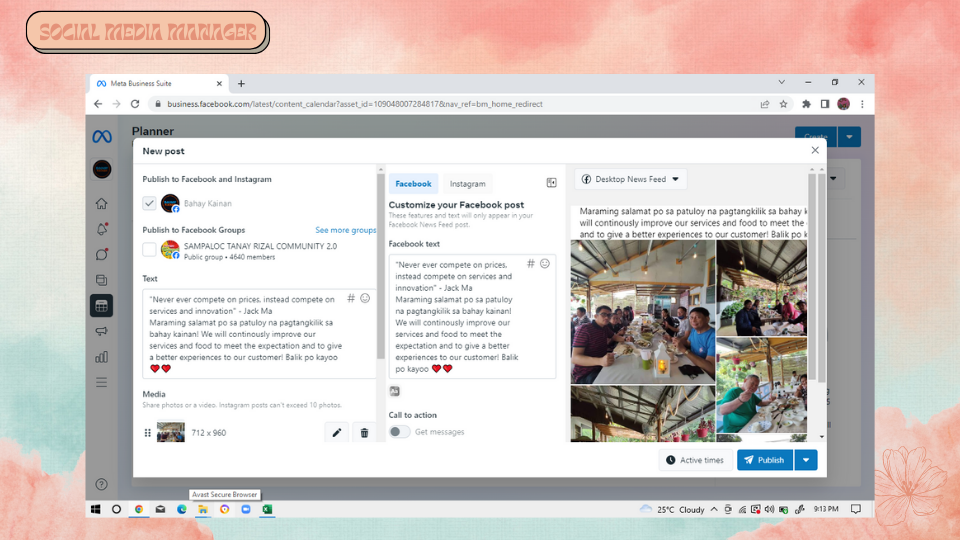Viewport: 960px width, 540px height.
Task: Open the man in green shirt photo
Action: (762, 386)
